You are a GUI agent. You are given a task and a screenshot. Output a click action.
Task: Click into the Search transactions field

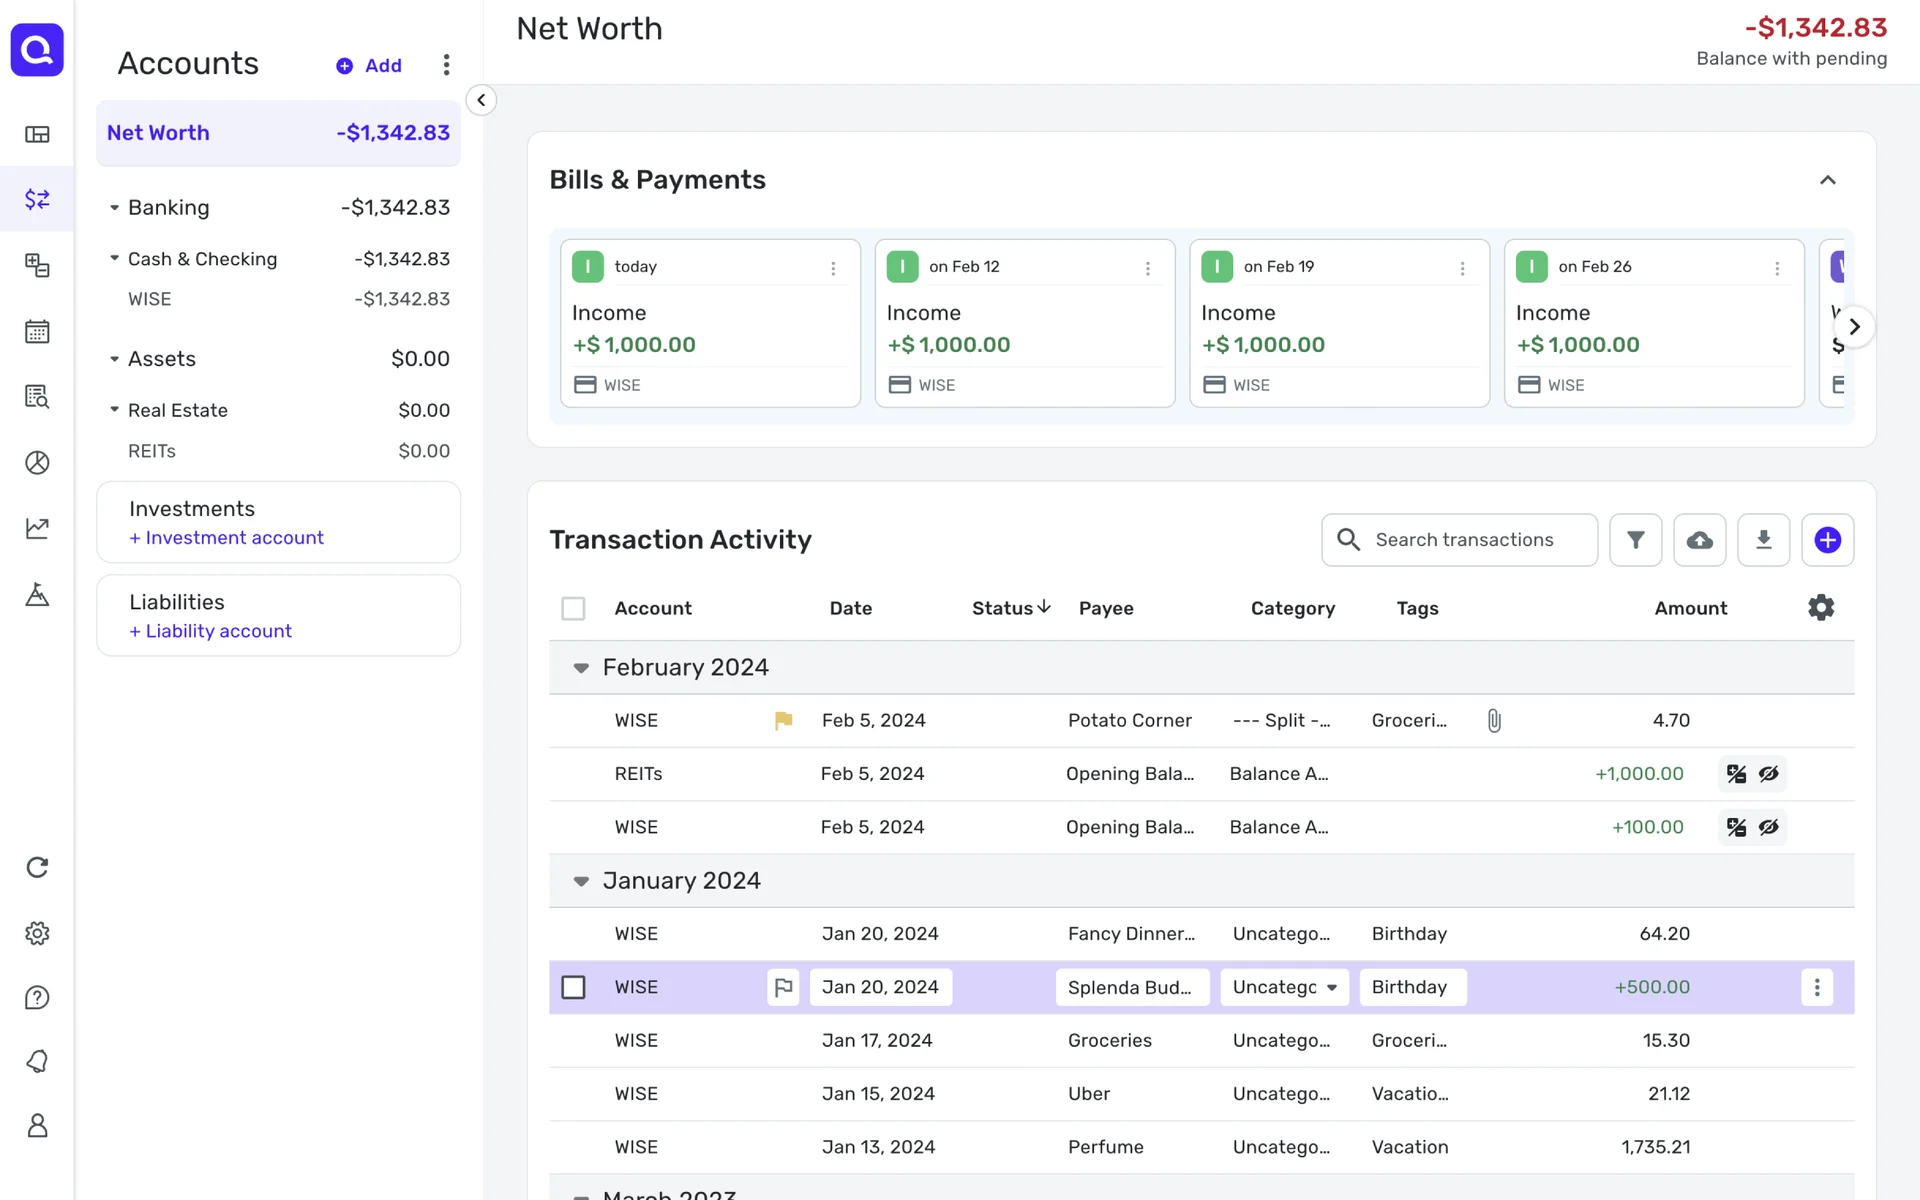tap(1464, 540)
